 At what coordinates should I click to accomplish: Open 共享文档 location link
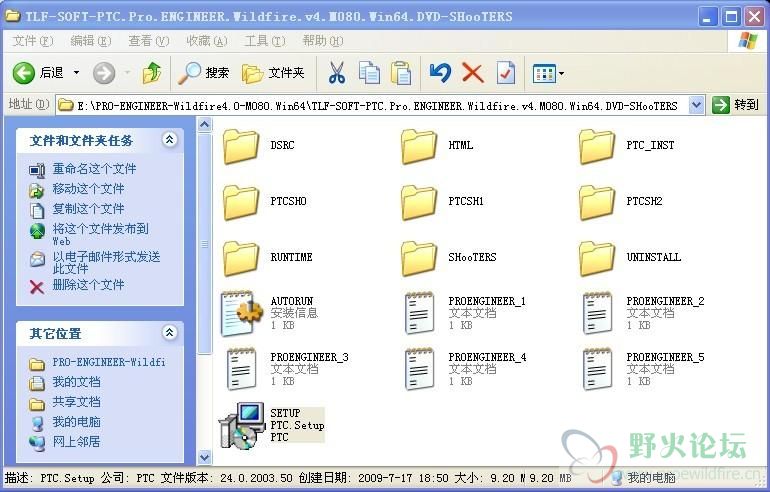click(x=76, y=402)
